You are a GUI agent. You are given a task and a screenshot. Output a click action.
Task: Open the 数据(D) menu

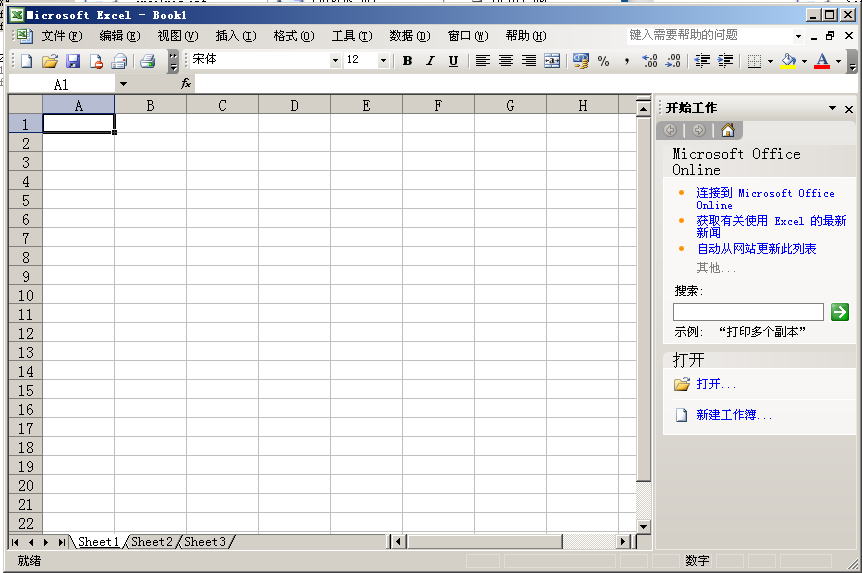click(410, 36)
